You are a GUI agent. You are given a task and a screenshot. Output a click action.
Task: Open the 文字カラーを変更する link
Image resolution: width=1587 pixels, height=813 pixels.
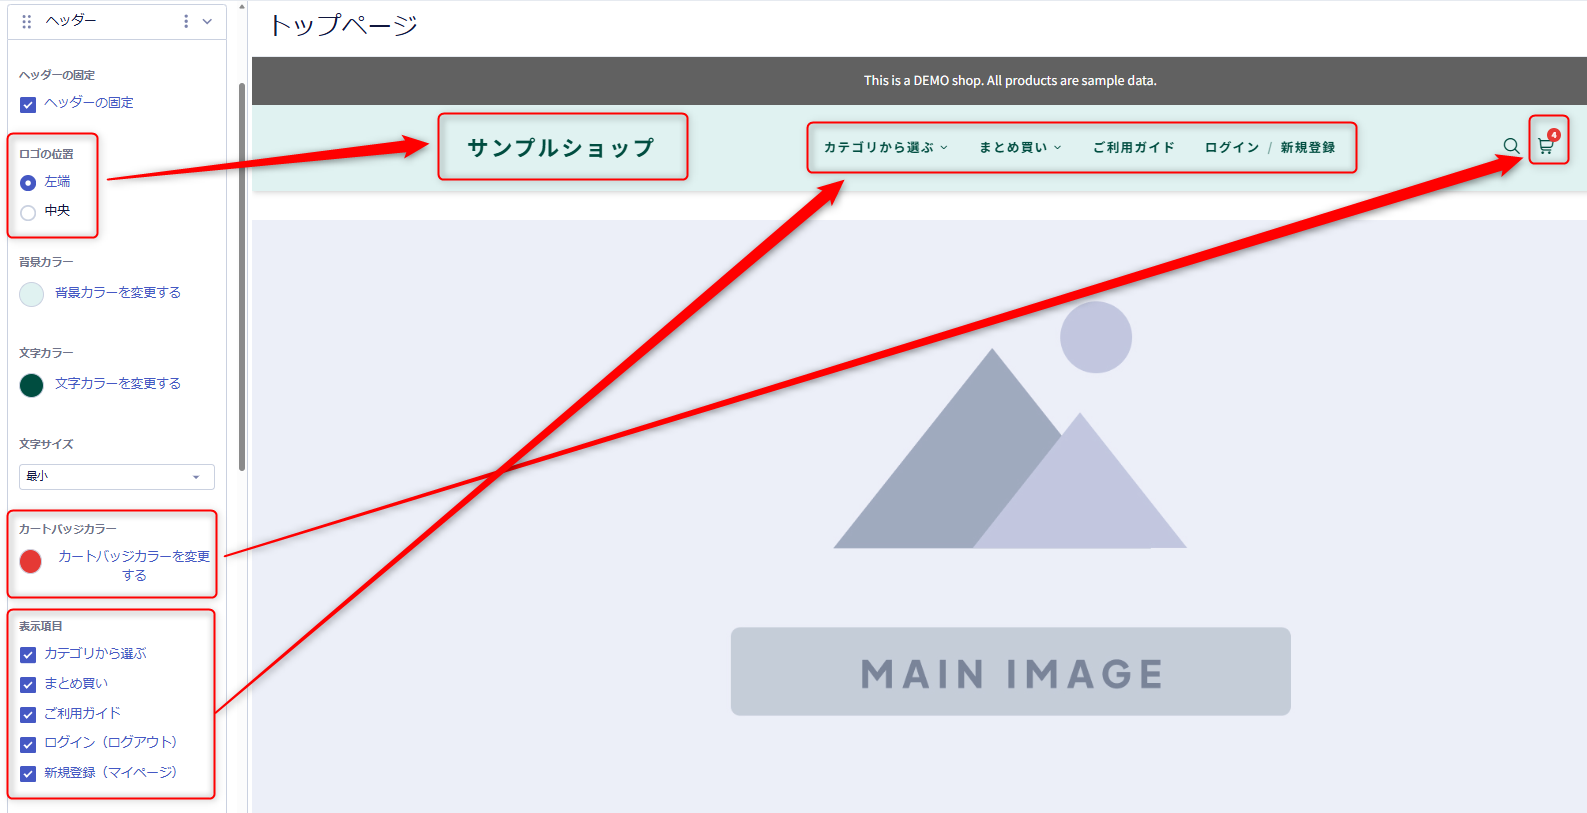(x=118, y=384)
